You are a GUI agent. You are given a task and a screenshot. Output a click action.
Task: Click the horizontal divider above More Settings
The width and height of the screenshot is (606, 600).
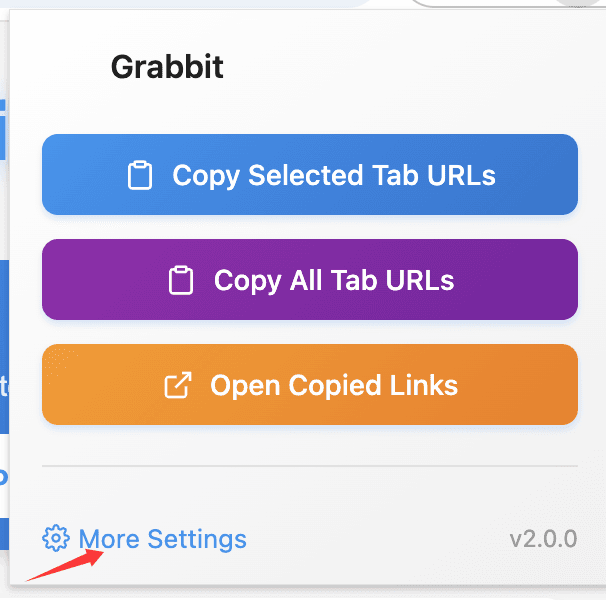[x=310, y=466]
